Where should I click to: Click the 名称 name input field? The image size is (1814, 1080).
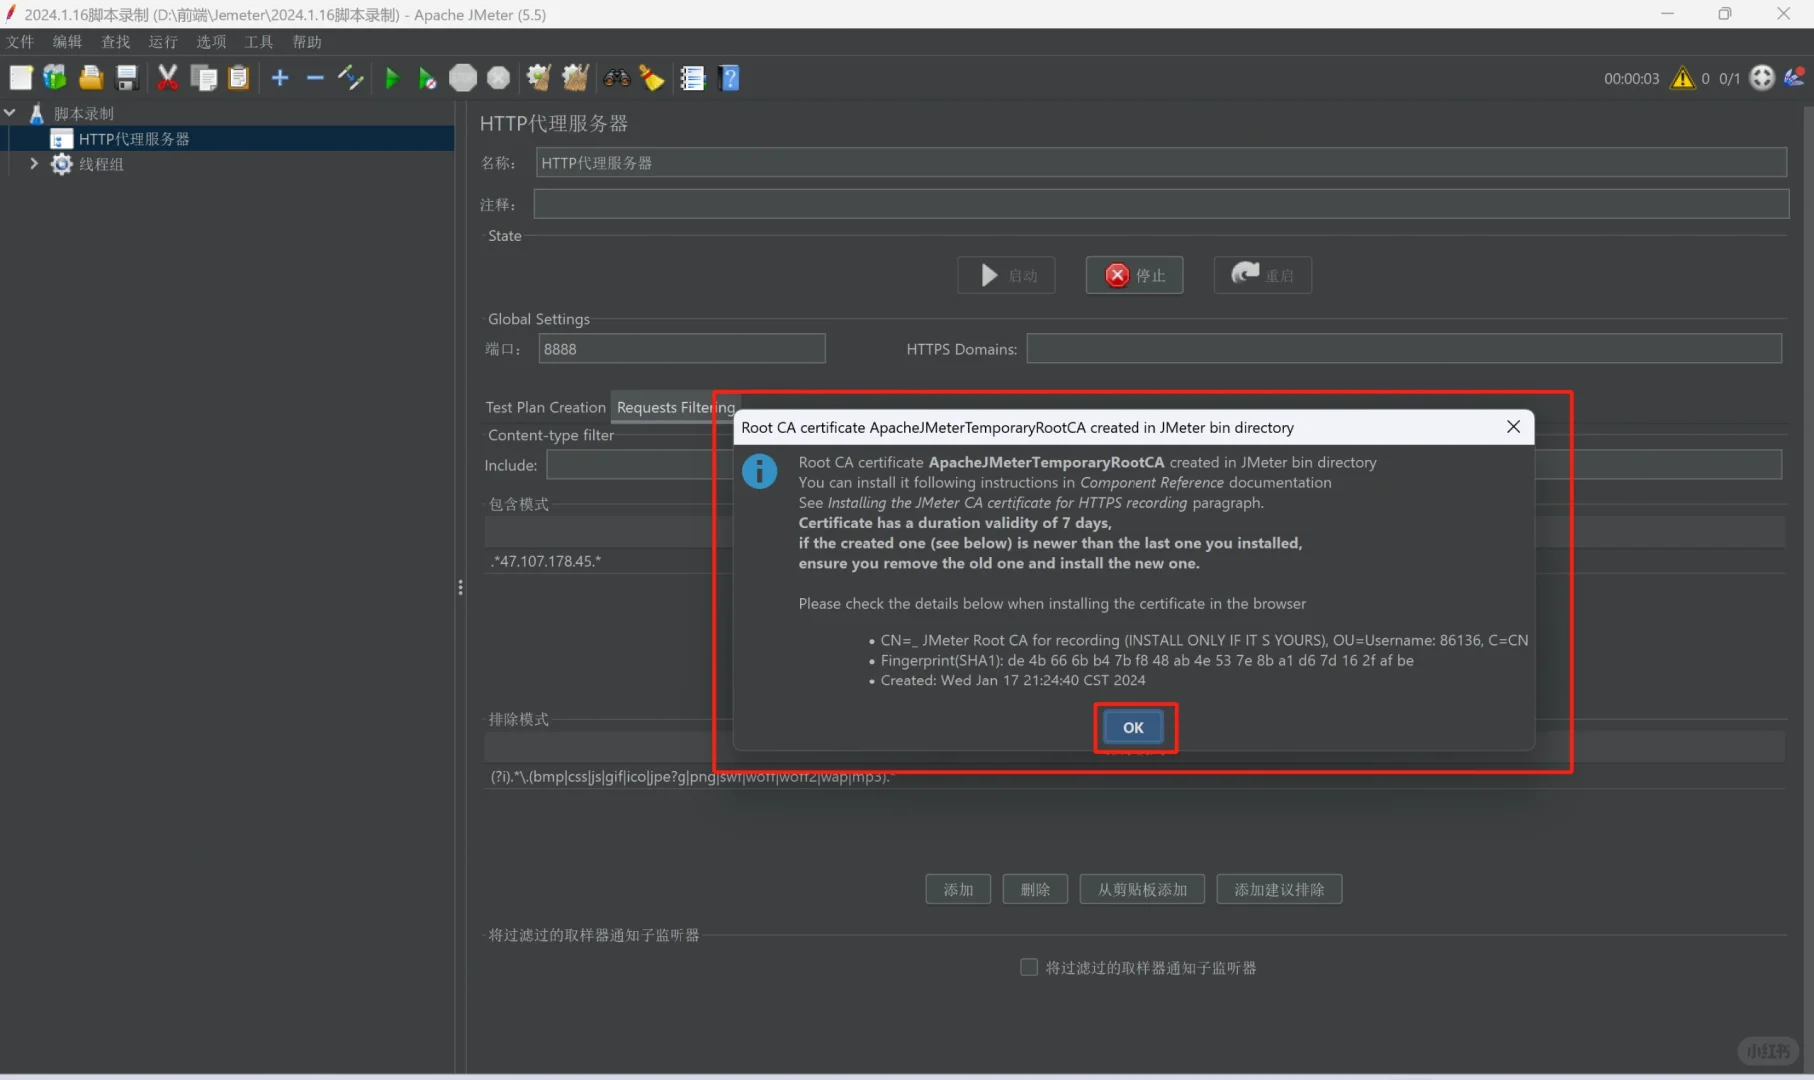click(x=1161, y=163)
